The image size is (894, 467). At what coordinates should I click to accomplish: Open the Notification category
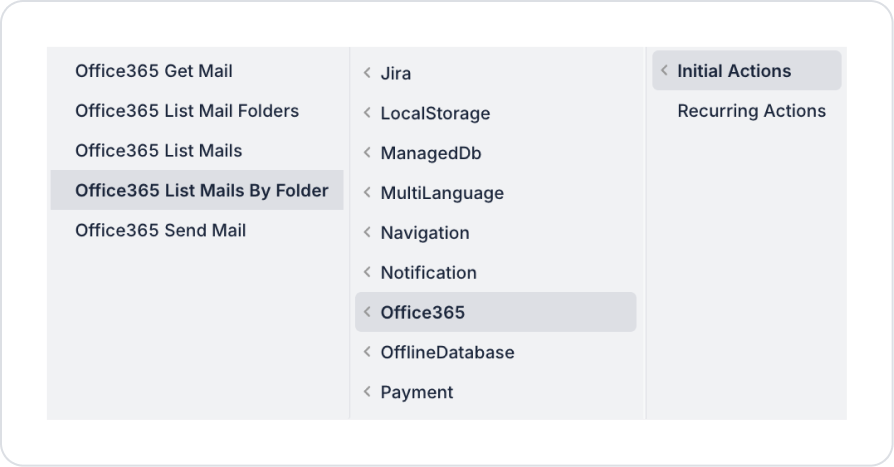[x=495, y=273]
